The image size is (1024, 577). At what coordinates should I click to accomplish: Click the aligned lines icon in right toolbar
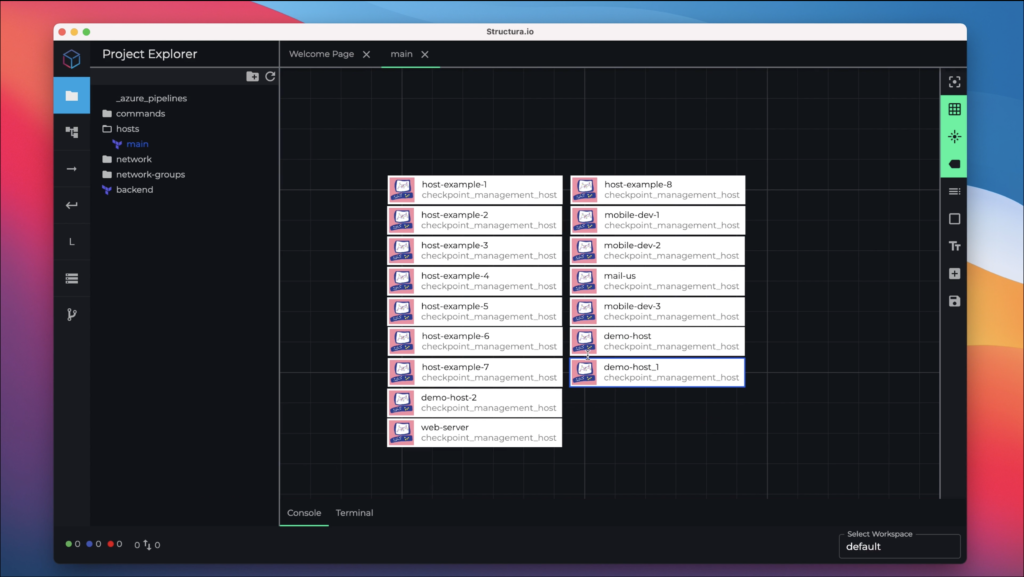click(x=954, y=191)
